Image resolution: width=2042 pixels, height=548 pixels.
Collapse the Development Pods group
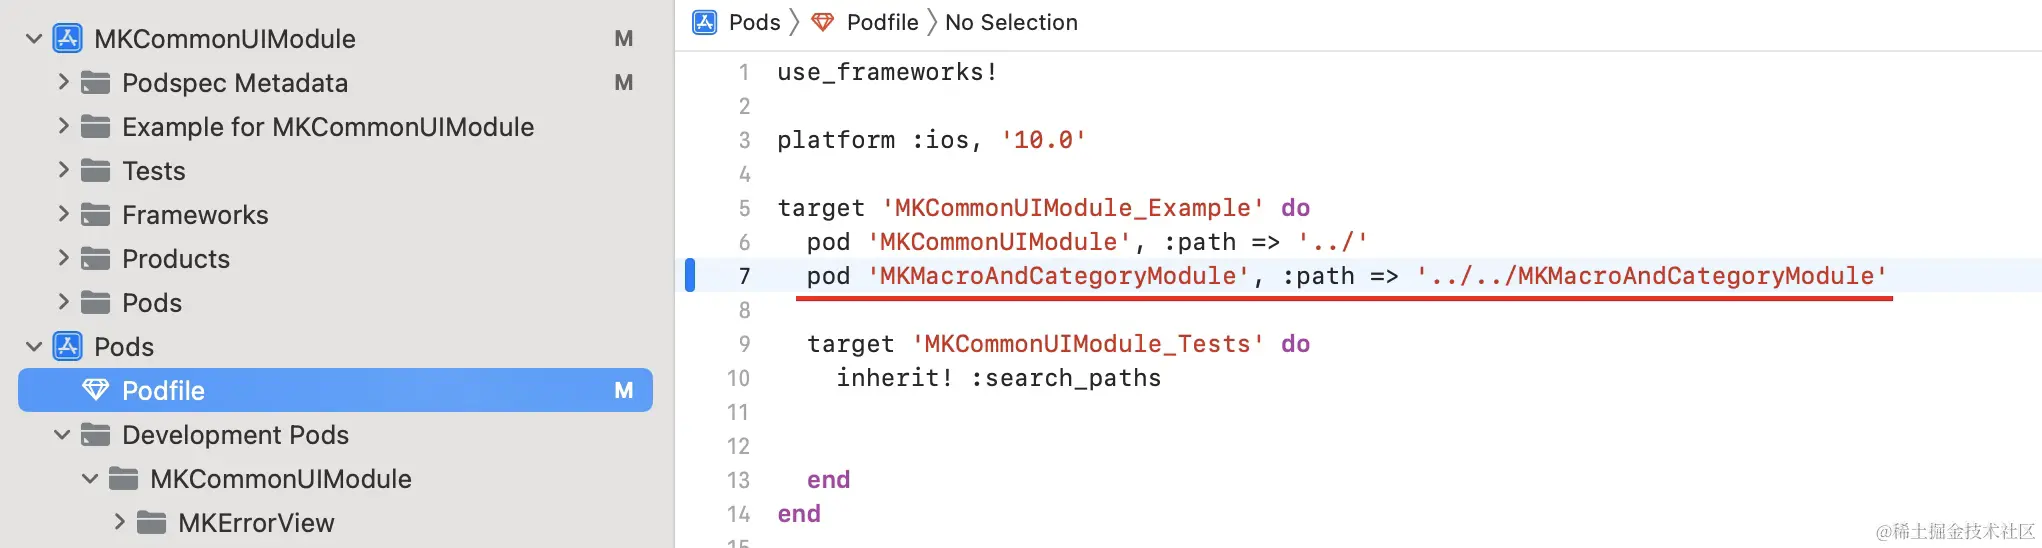click(62, 435)
